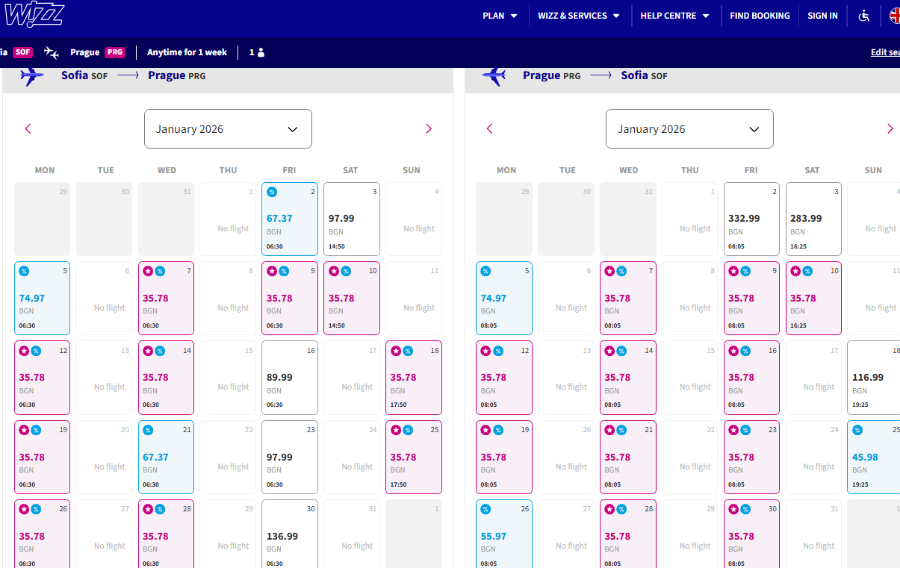Select Prague–Sofia January 9 flight
Image resolution: width=900 pixels, height=568 pixels.
click(x=751, y=298)
